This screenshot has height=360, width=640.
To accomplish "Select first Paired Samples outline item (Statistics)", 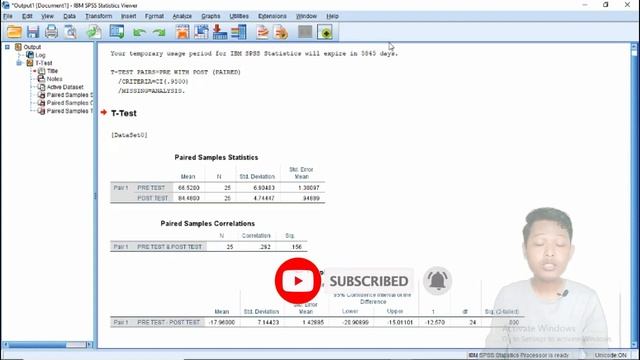I will 69,95.
